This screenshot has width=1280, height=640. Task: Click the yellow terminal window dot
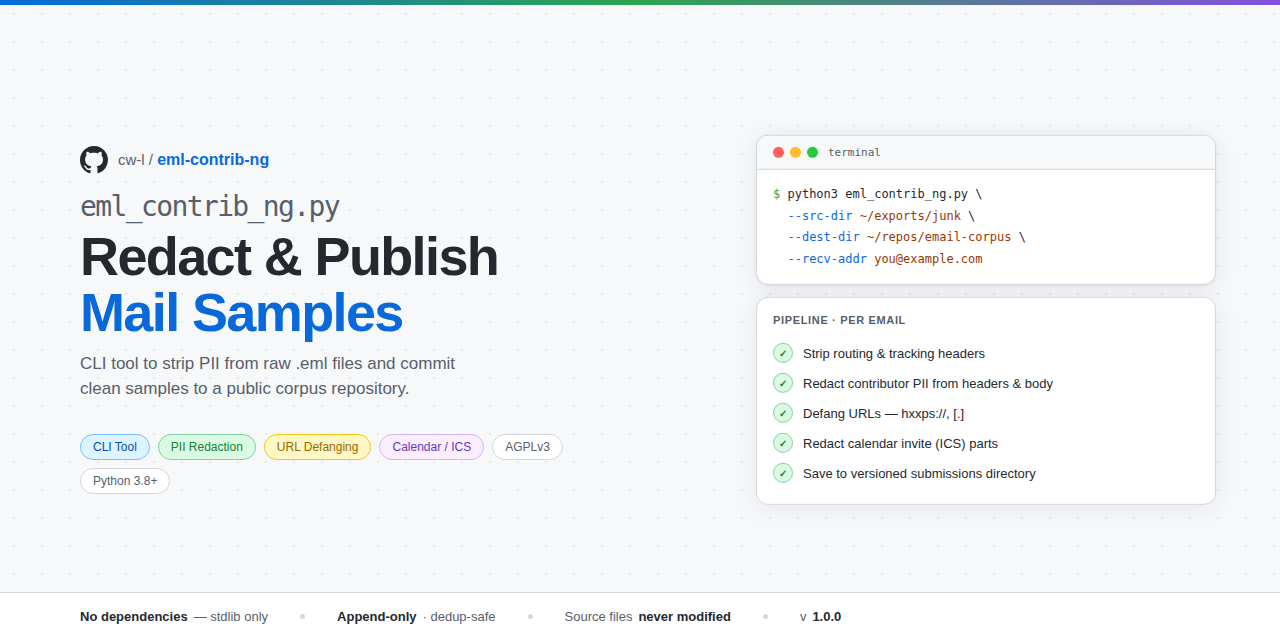point(796,153)
